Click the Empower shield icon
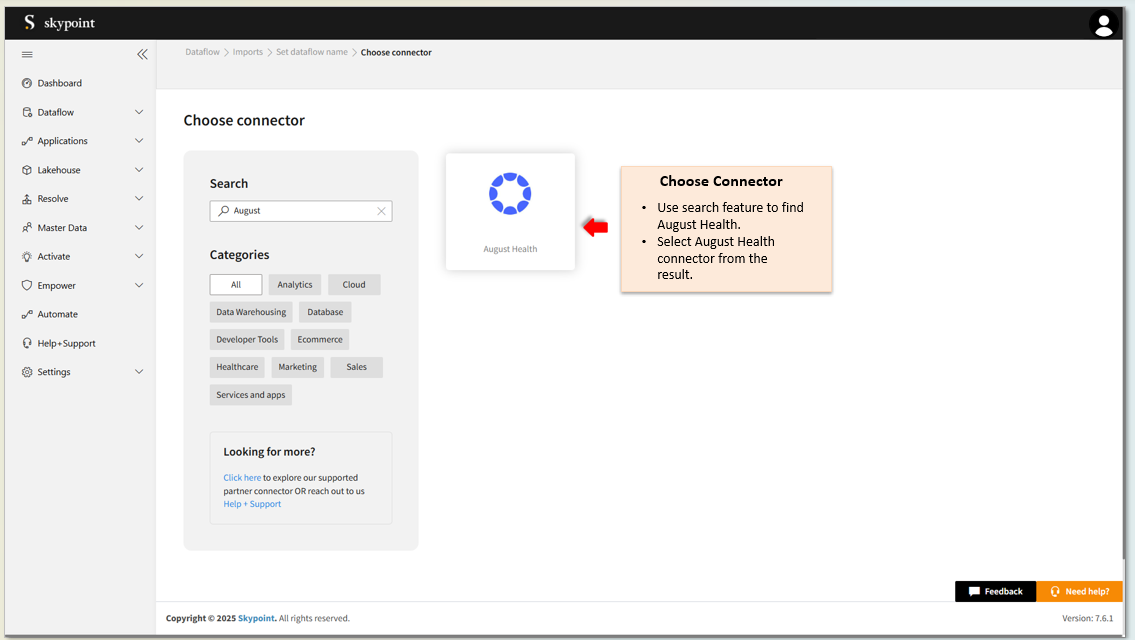 coord(27,285)
